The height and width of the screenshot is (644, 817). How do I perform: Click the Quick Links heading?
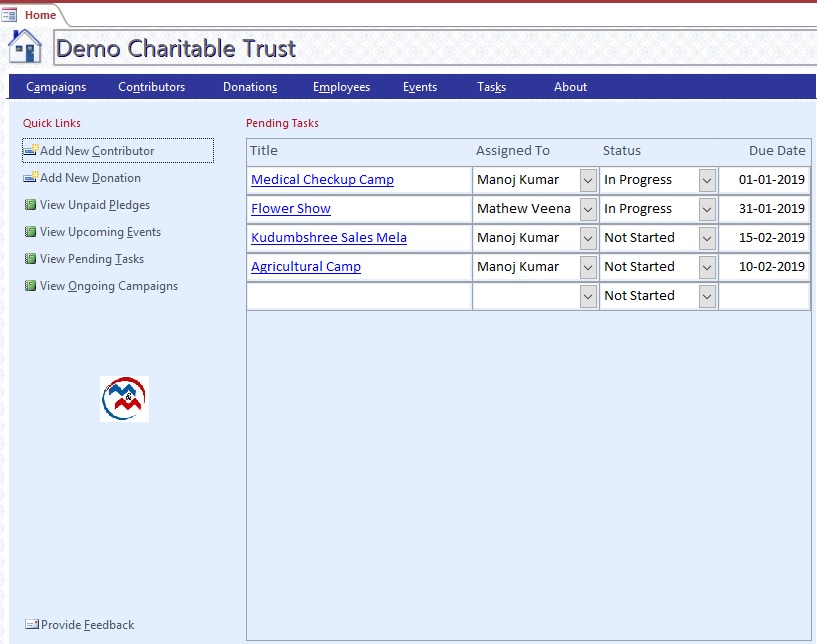click(52, 123)
